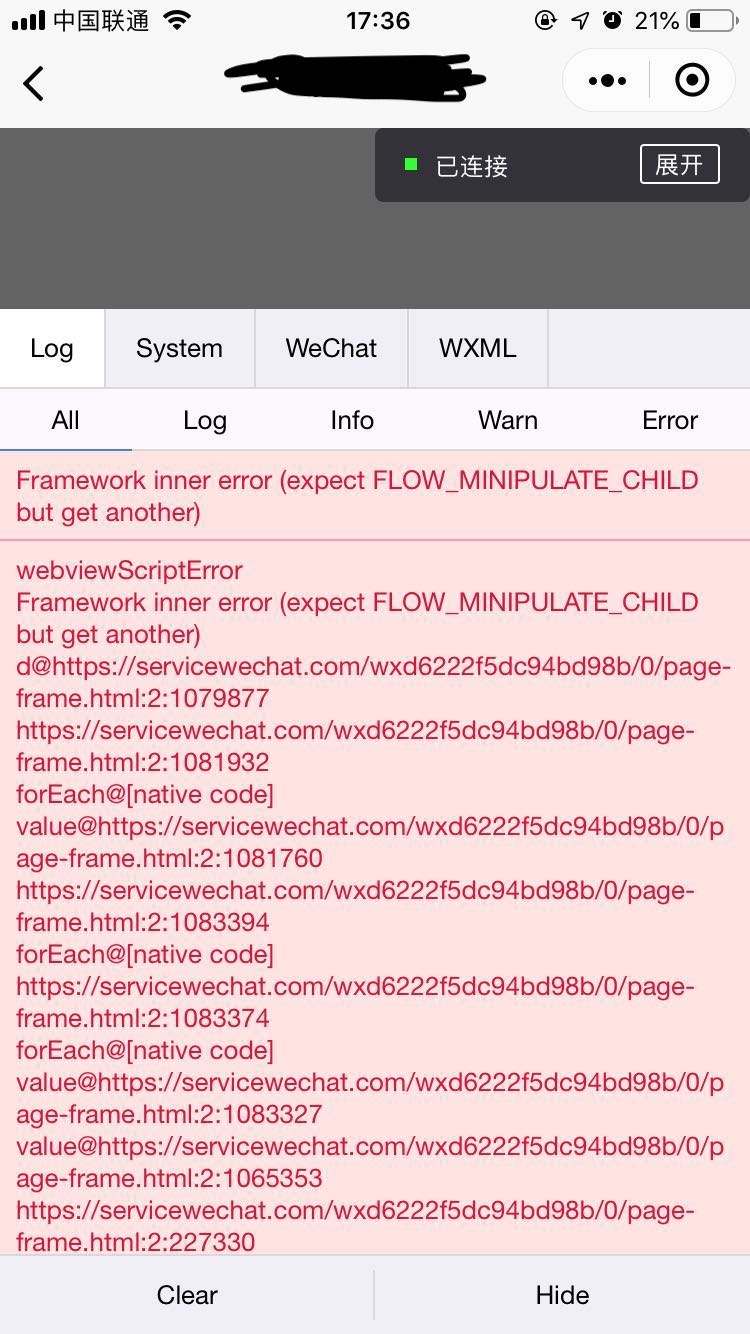Select the All filter tab
Image resolution: width=750 pixels, height=1334 pixels.
tap(65, 420)
